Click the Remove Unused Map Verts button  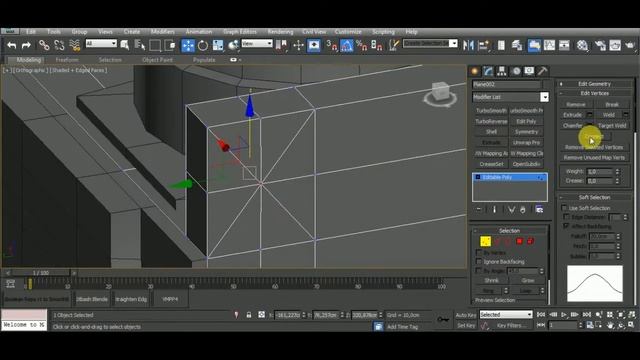594,158
